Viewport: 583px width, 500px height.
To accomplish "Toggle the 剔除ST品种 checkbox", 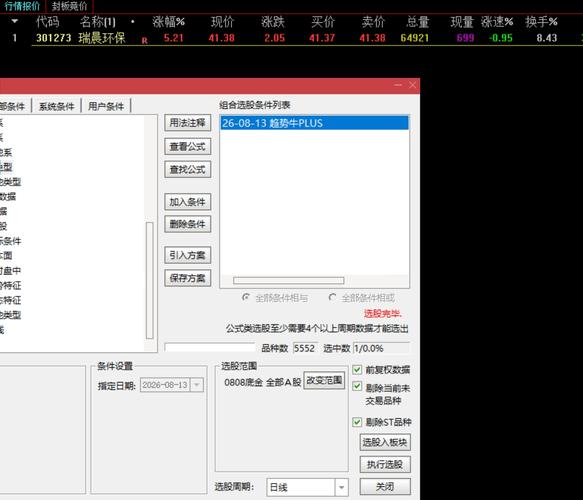I will tap(357, 422).
